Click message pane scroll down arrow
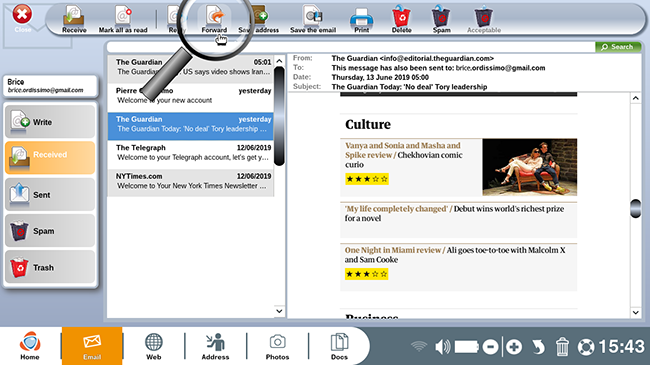The height and width of the screenshot is (365, 650). (x=636, y=312)
